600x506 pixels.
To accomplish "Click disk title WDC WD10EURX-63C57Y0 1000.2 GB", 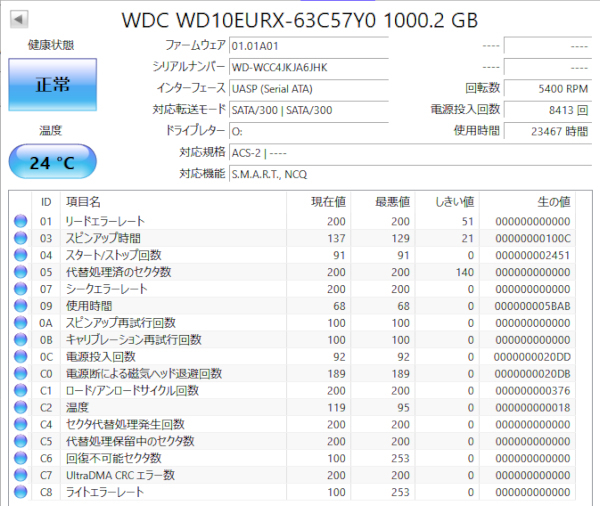I will [300, 20].
